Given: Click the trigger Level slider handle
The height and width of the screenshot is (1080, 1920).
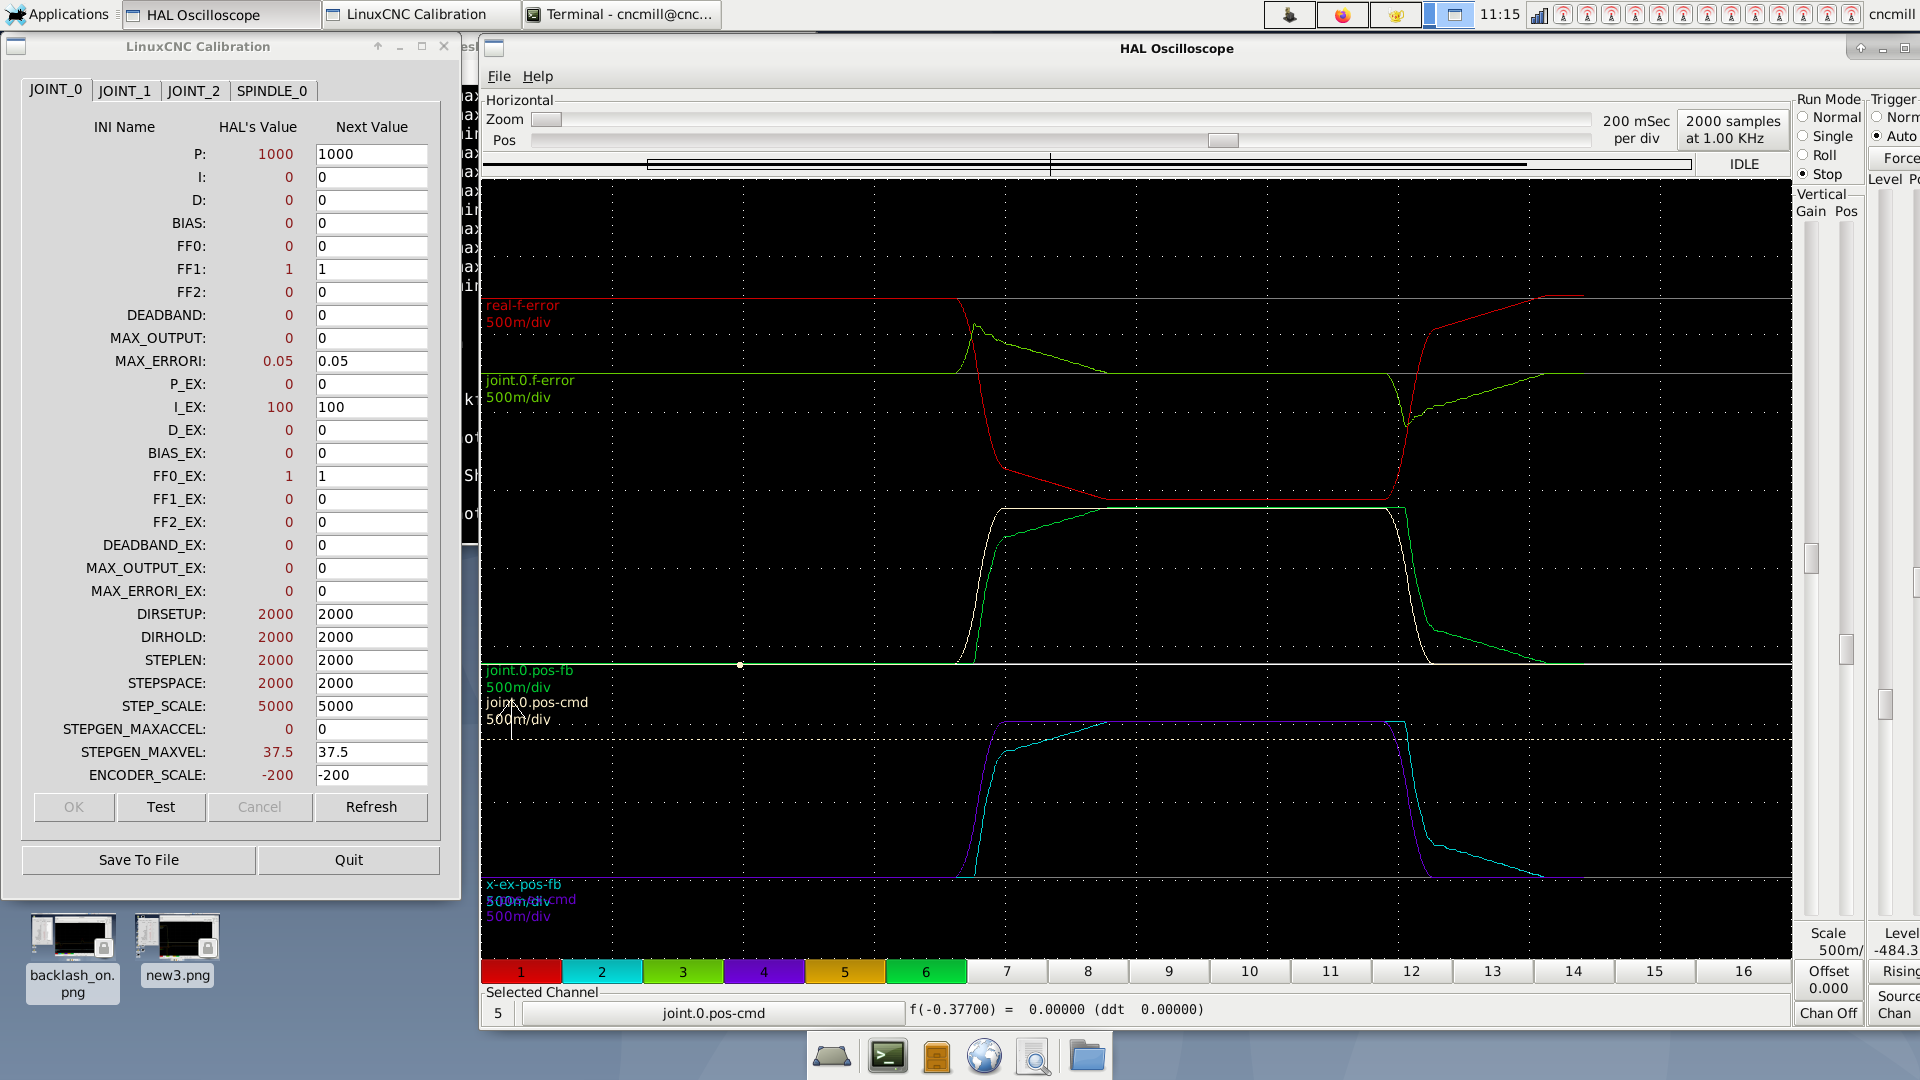Looking at the screenshot, I should coord(1885,704).
